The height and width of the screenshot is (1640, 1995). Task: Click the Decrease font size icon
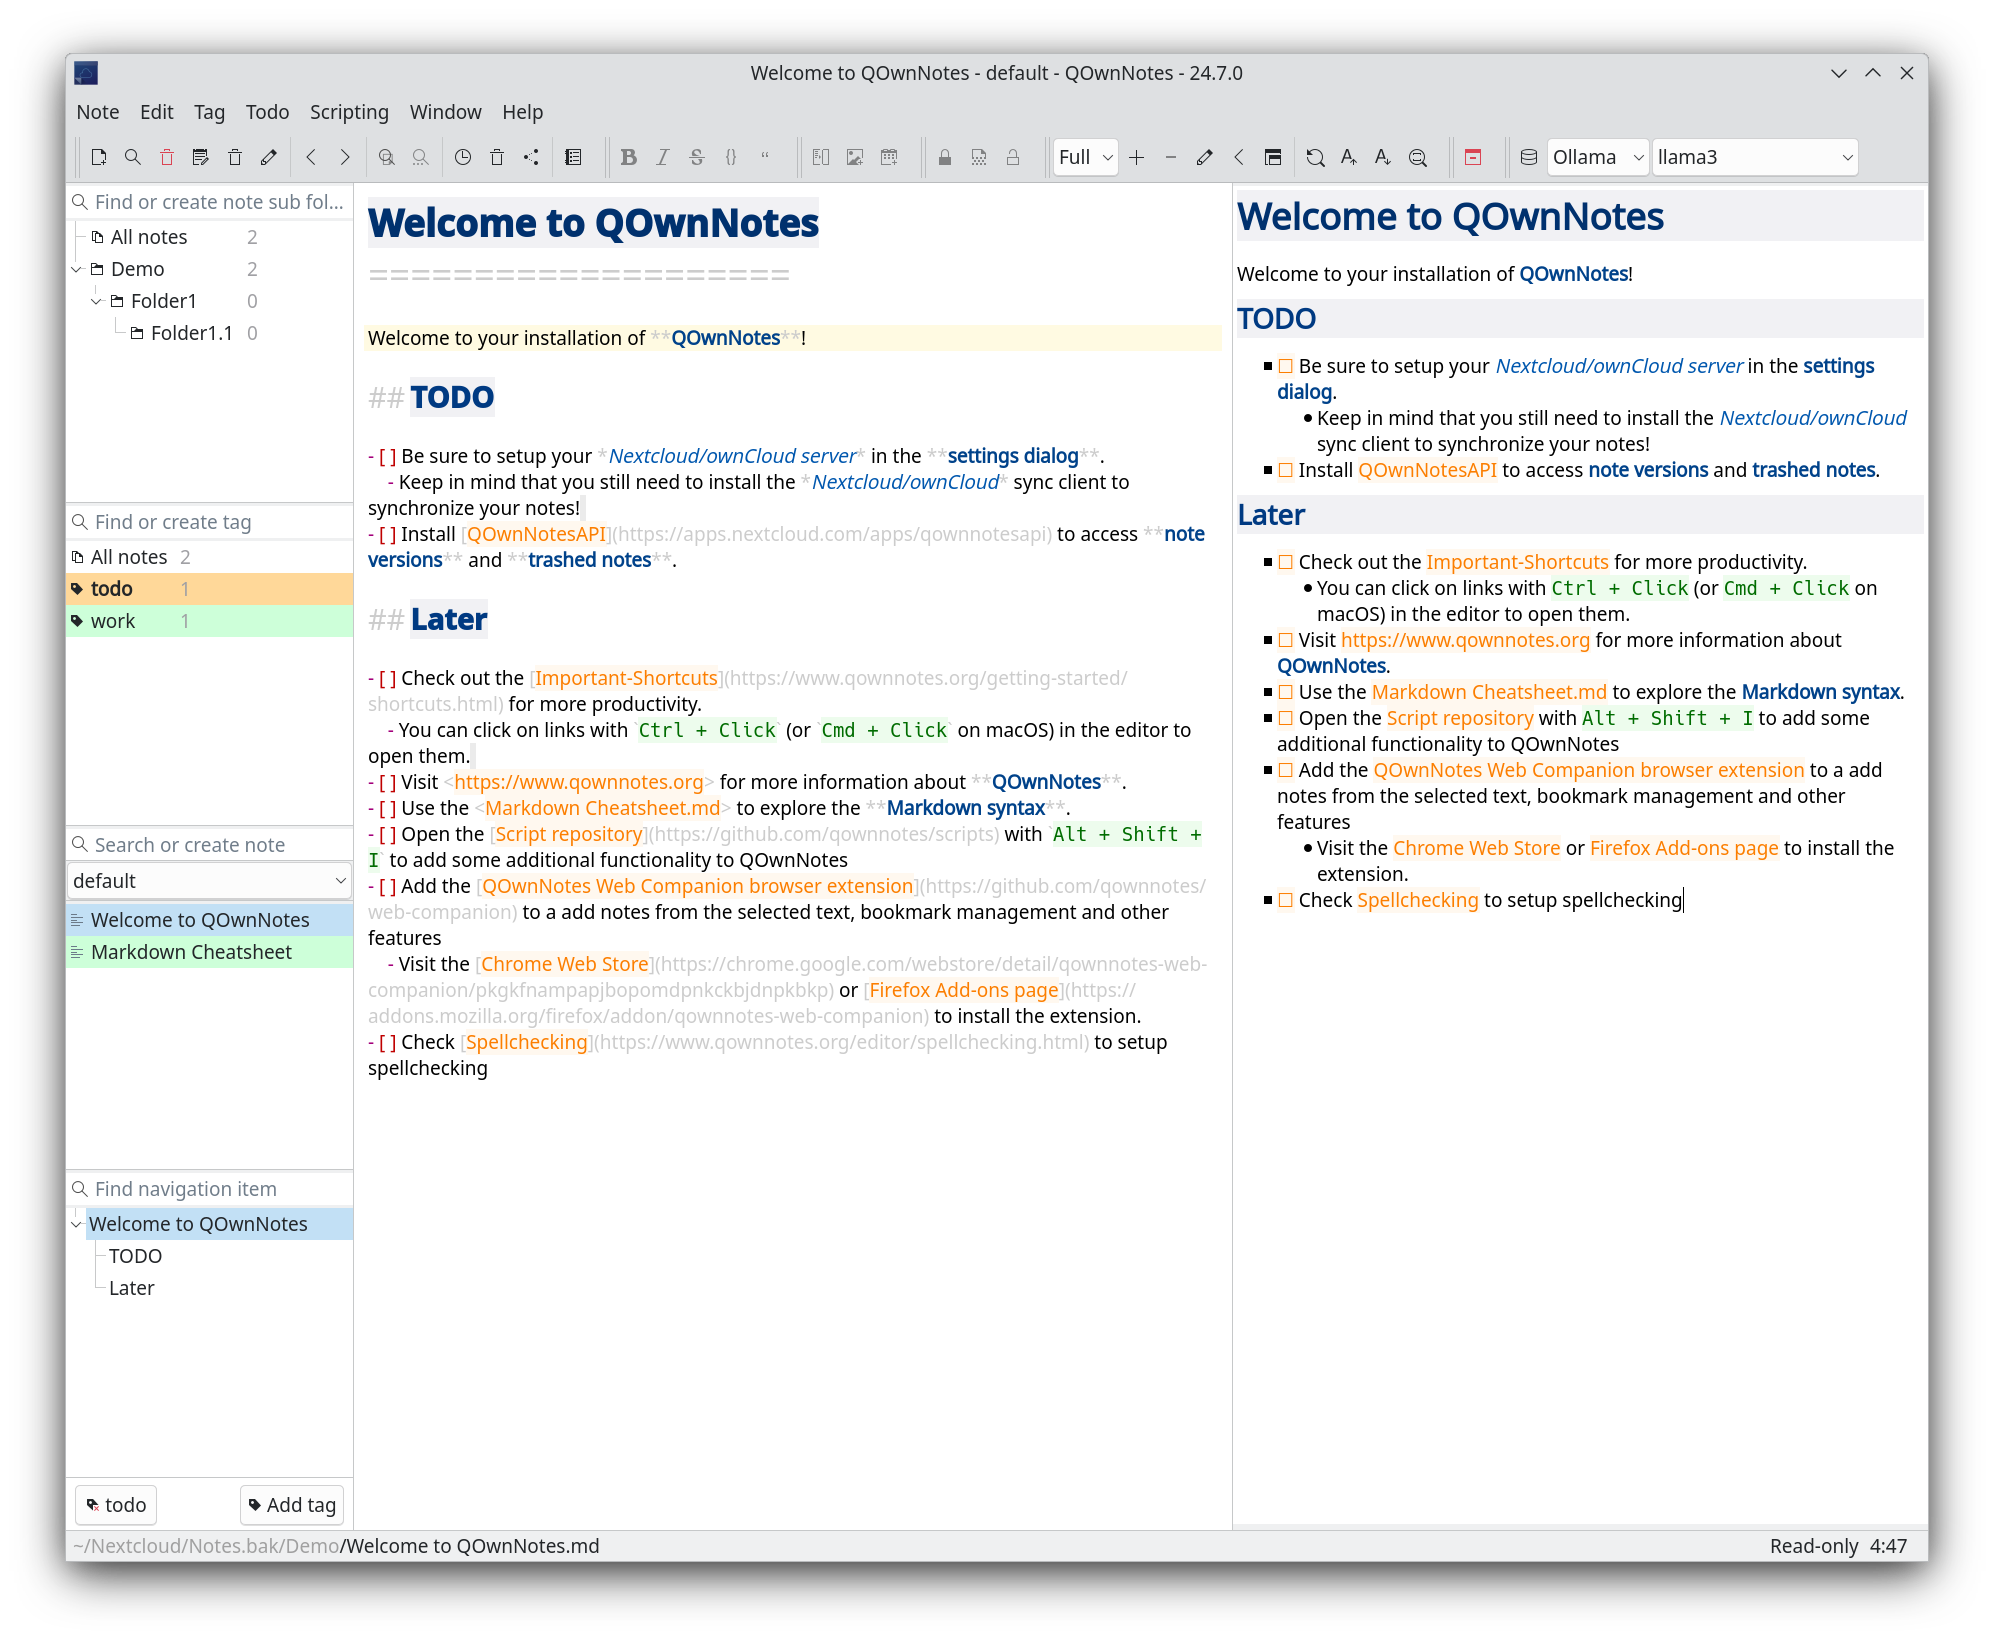tap(1384, 156)
